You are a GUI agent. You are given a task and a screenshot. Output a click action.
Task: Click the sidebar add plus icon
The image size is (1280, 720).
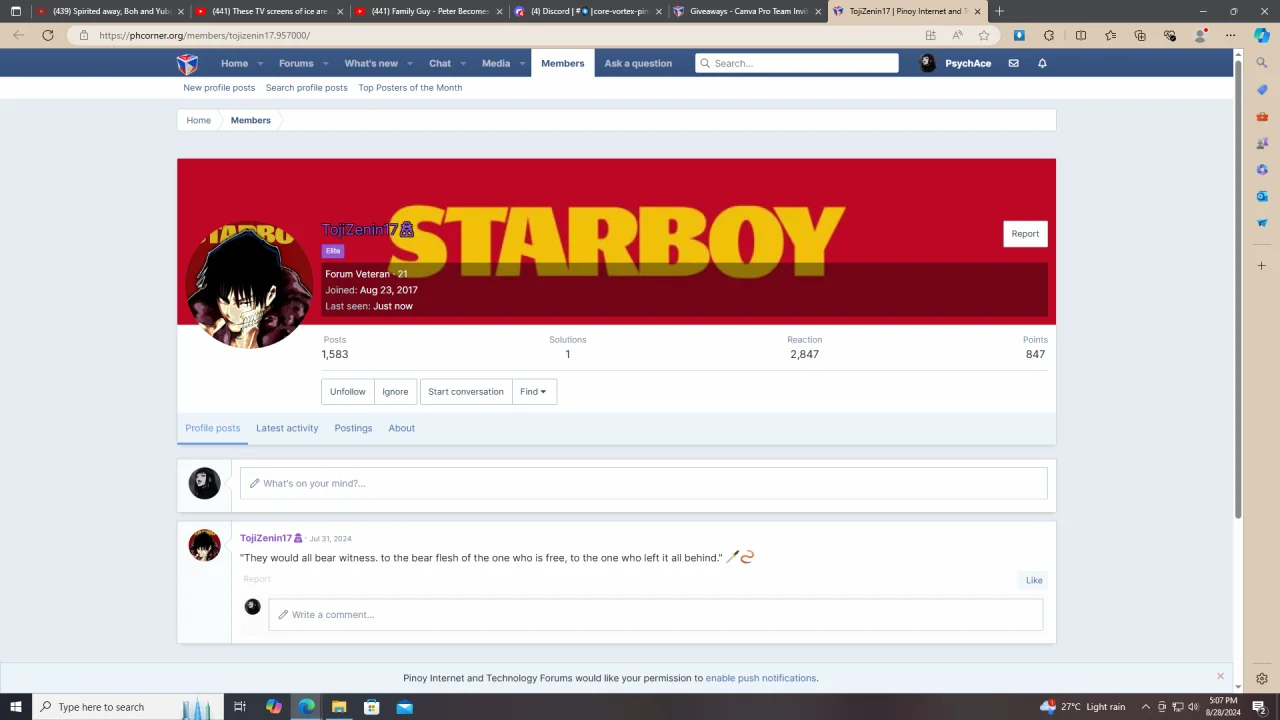click(x=1262, y=266)
